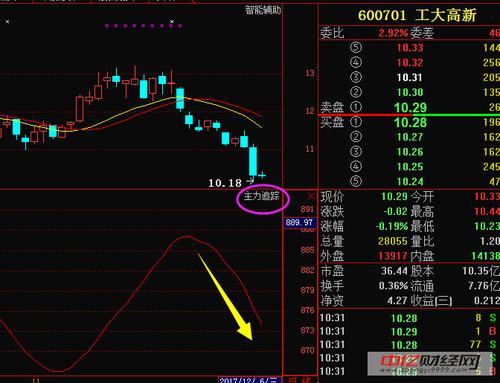500x383 pixels.
Task: Select buy level 5 price 10.24
Action: click(x=410, y=182)
